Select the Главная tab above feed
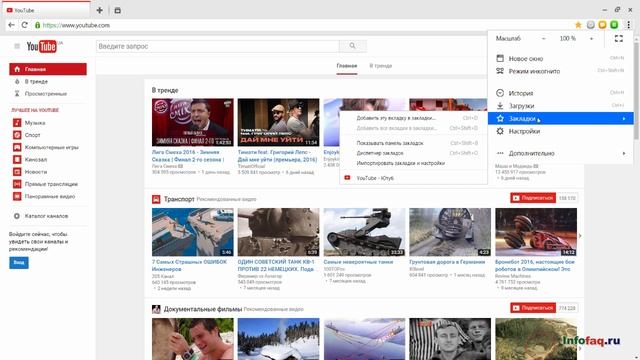Image resolution: width=640 pixels, height=360 pixels. coord(347,66)
